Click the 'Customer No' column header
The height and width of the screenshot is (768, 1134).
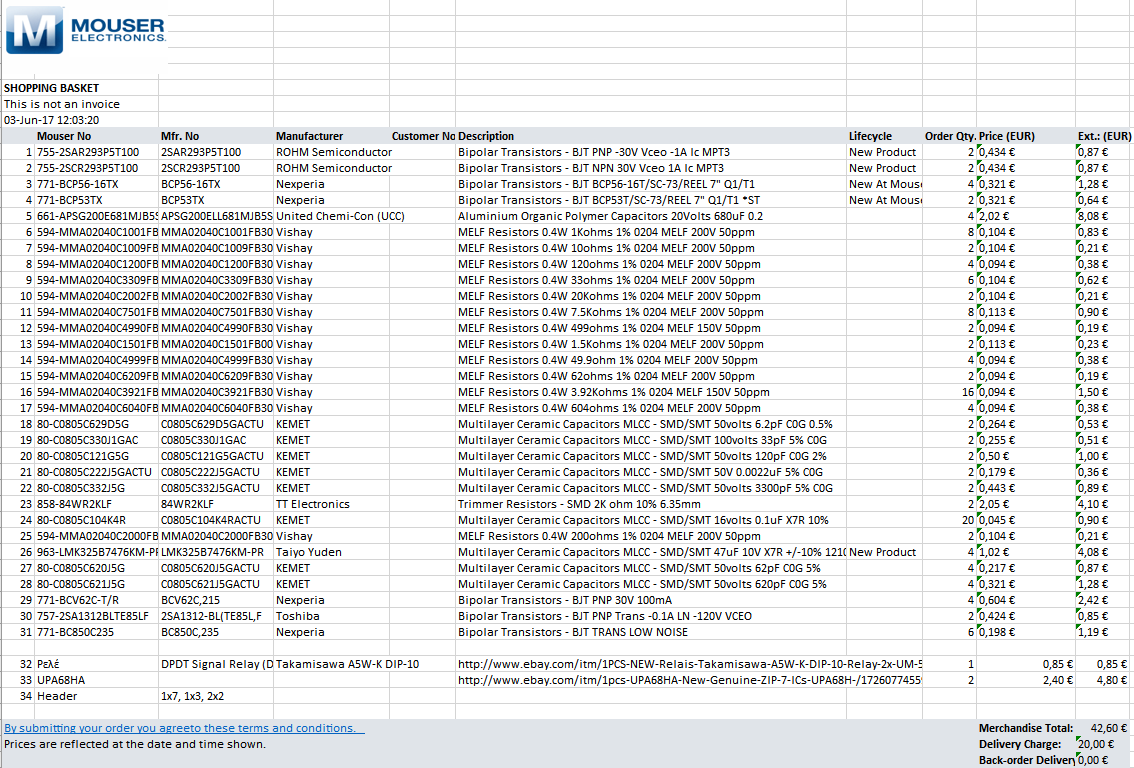coord(424,136)
